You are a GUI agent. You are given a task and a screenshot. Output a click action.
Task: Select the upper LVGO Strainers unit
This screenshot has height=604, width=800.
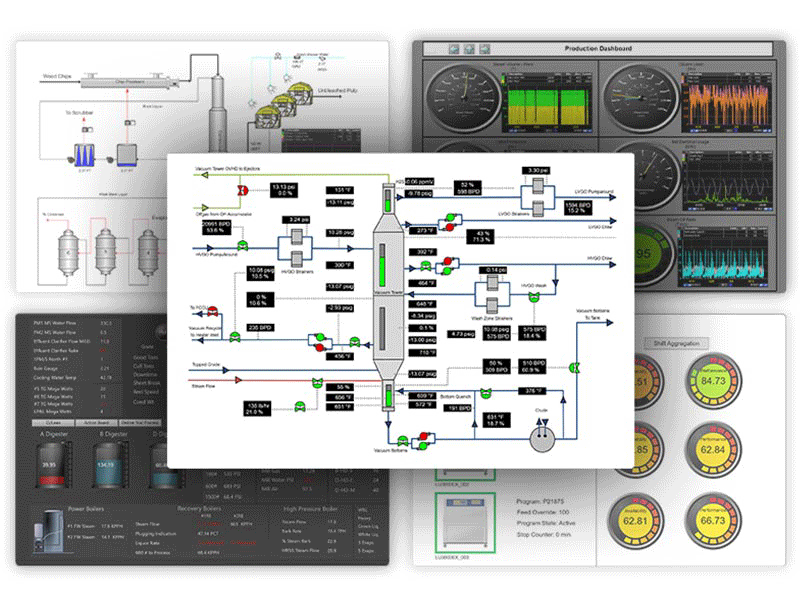538,186
